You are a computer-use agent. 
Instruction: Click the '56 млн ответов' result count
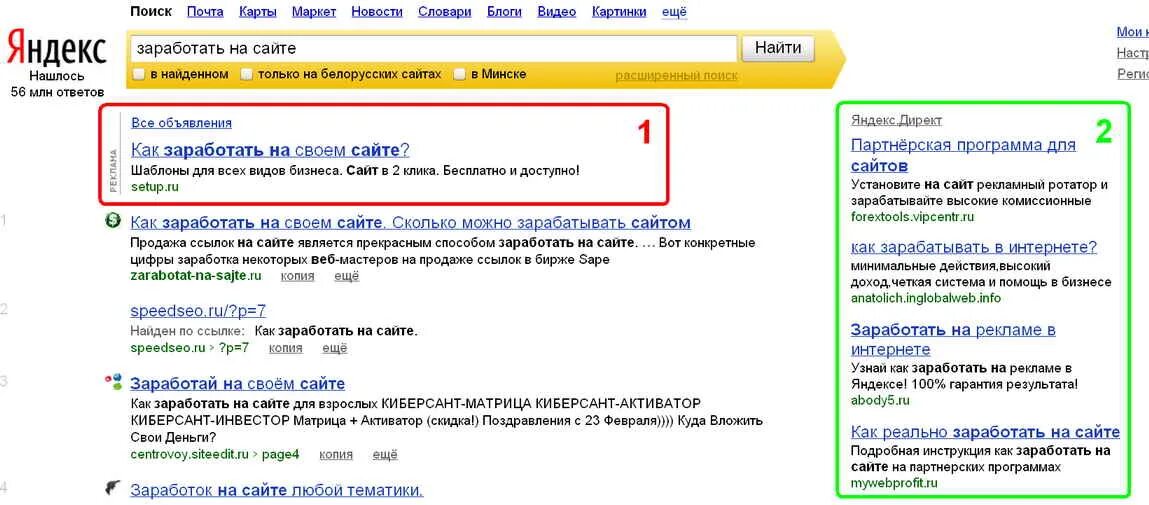click(58, 92)
